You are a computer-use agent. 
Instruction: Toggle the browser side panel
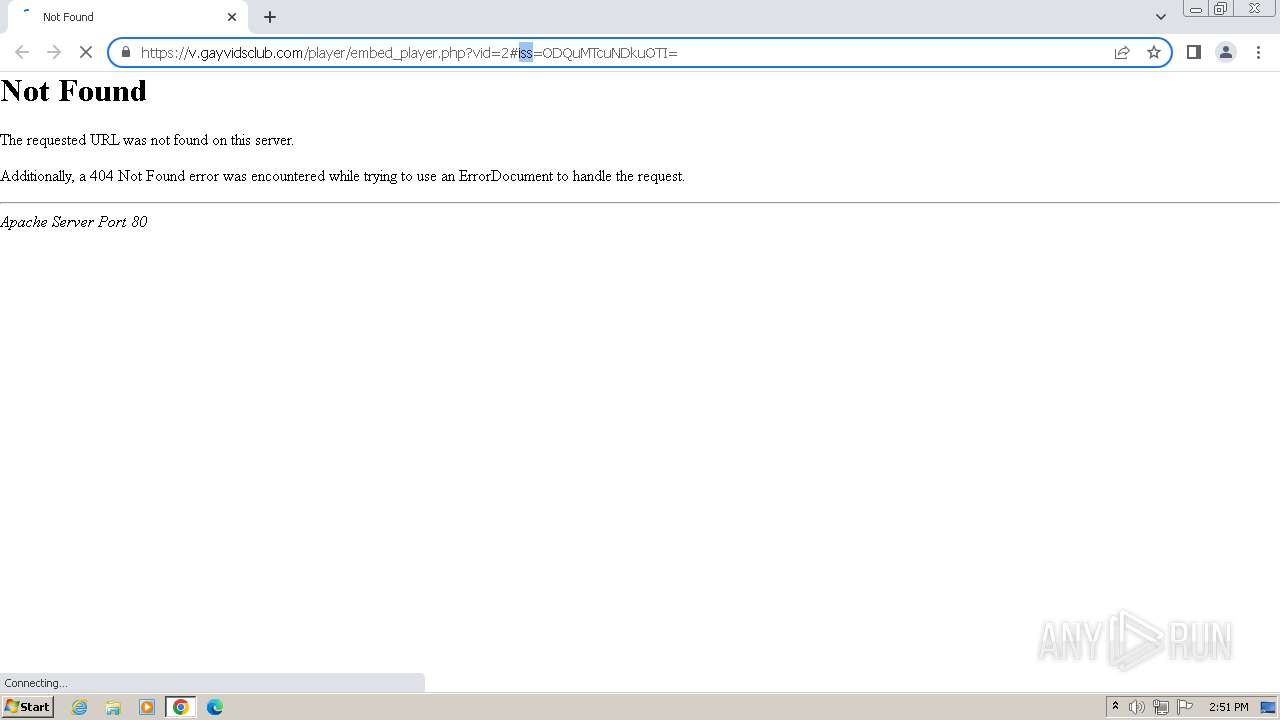pyautogui.click(x=1194, y=52)
